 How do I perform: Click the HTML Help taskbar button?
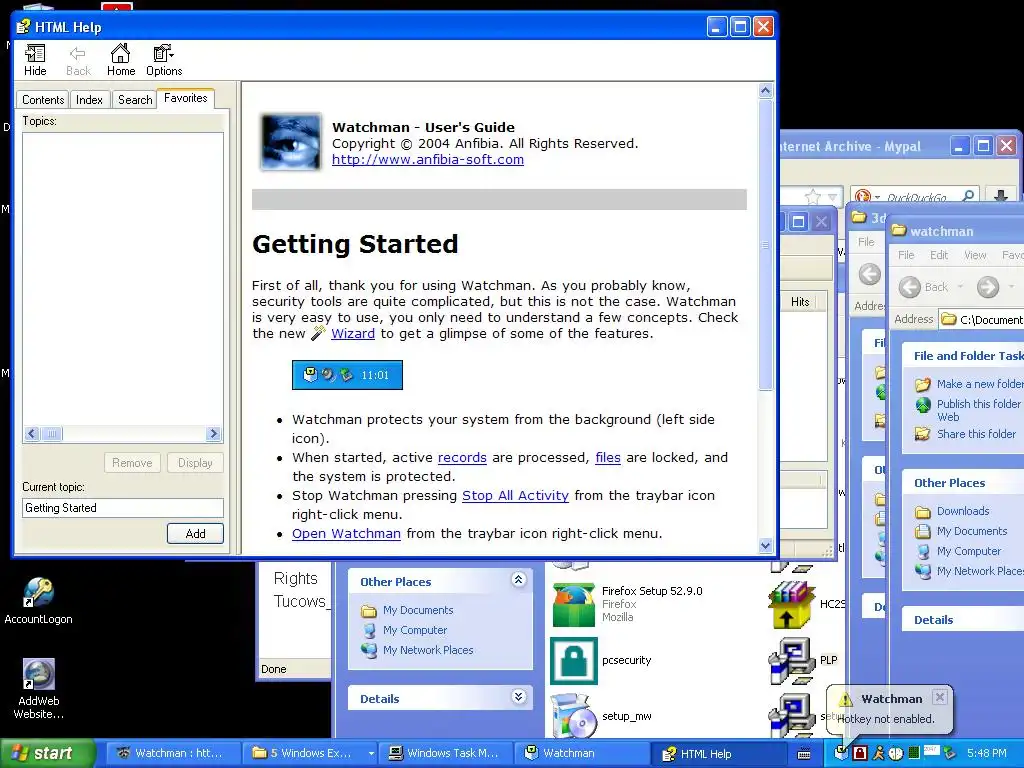pyautogui.click(x=718, y=754)
